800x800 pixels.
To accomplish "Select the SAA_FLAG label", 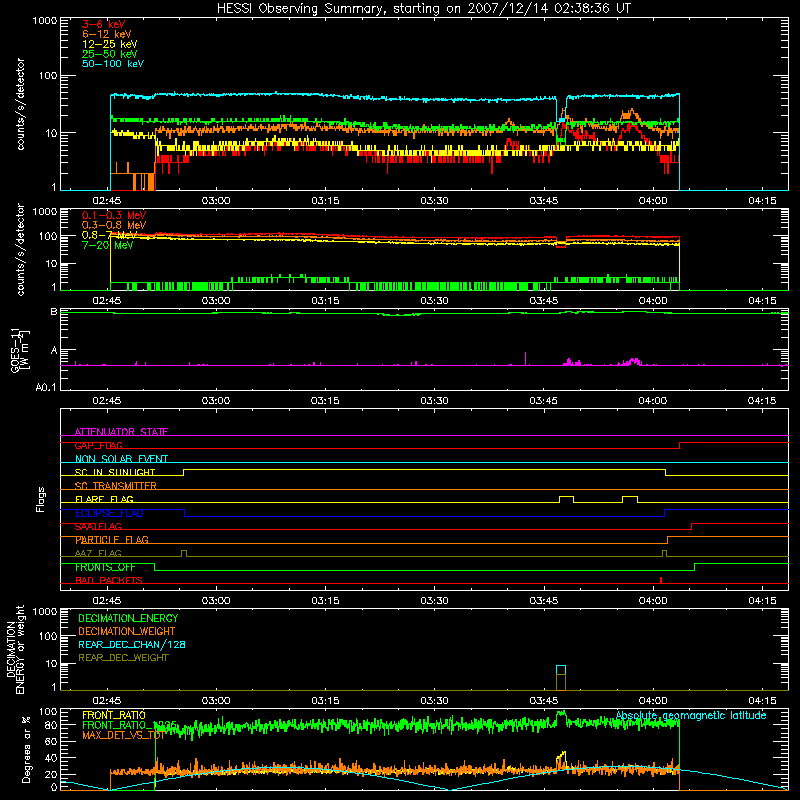I will click(98, 526).
